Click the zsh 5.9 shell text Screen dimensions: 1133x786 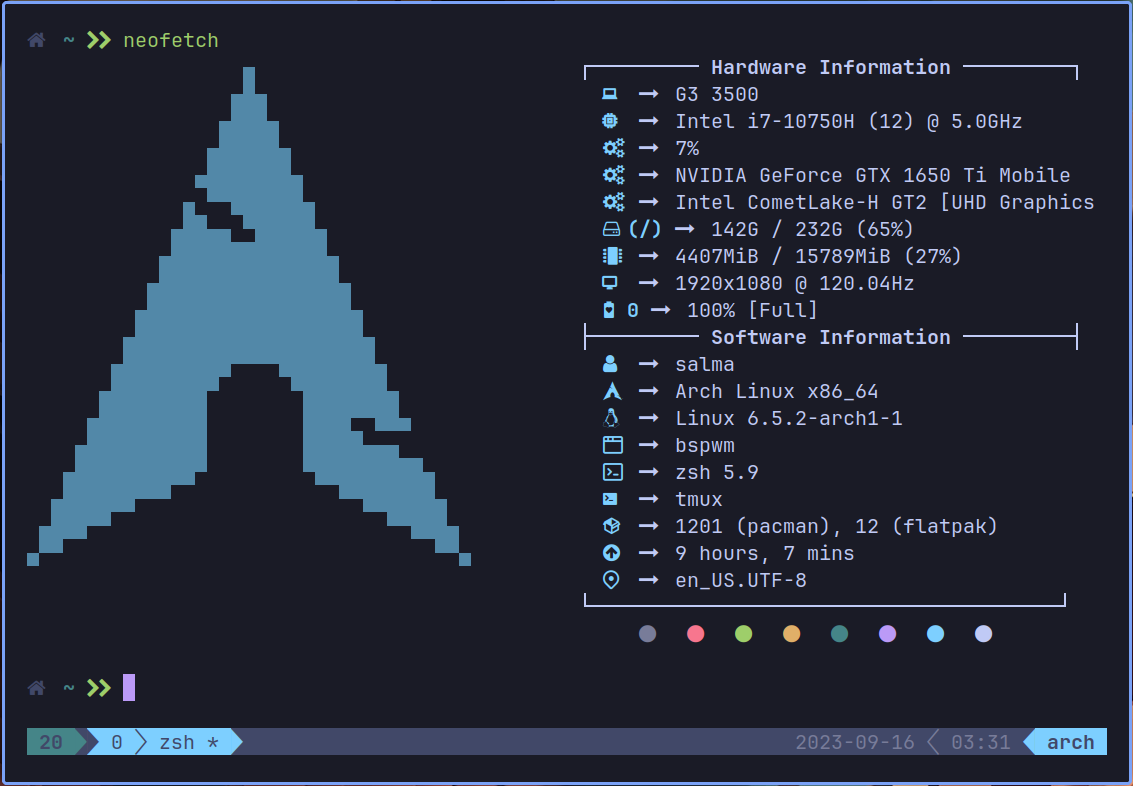point(717,472)
